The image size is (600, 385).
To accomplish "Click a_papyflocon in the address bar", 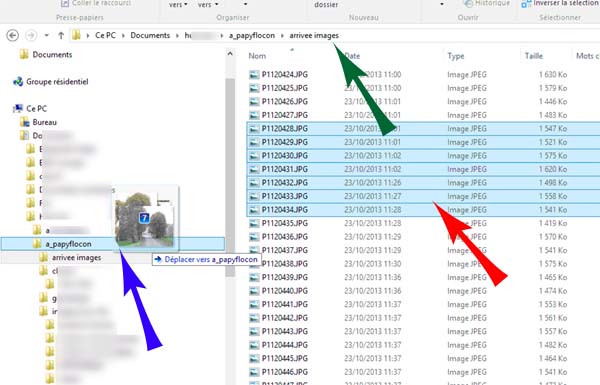I will tap(252, 35).
